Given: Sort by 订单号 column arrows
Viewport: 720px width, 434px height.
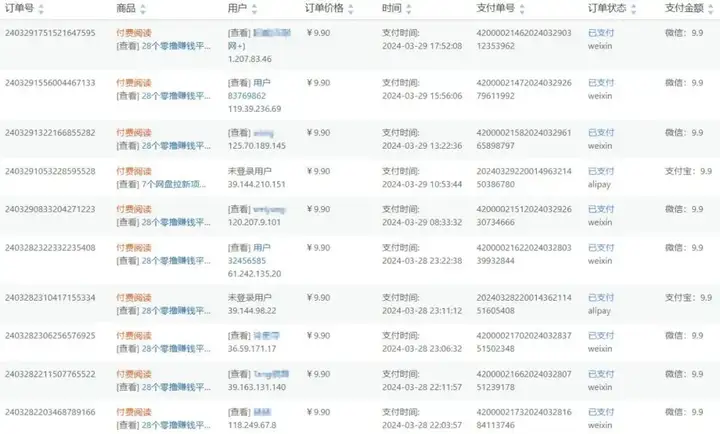Looking at the screenshot, I should (41, 9).
